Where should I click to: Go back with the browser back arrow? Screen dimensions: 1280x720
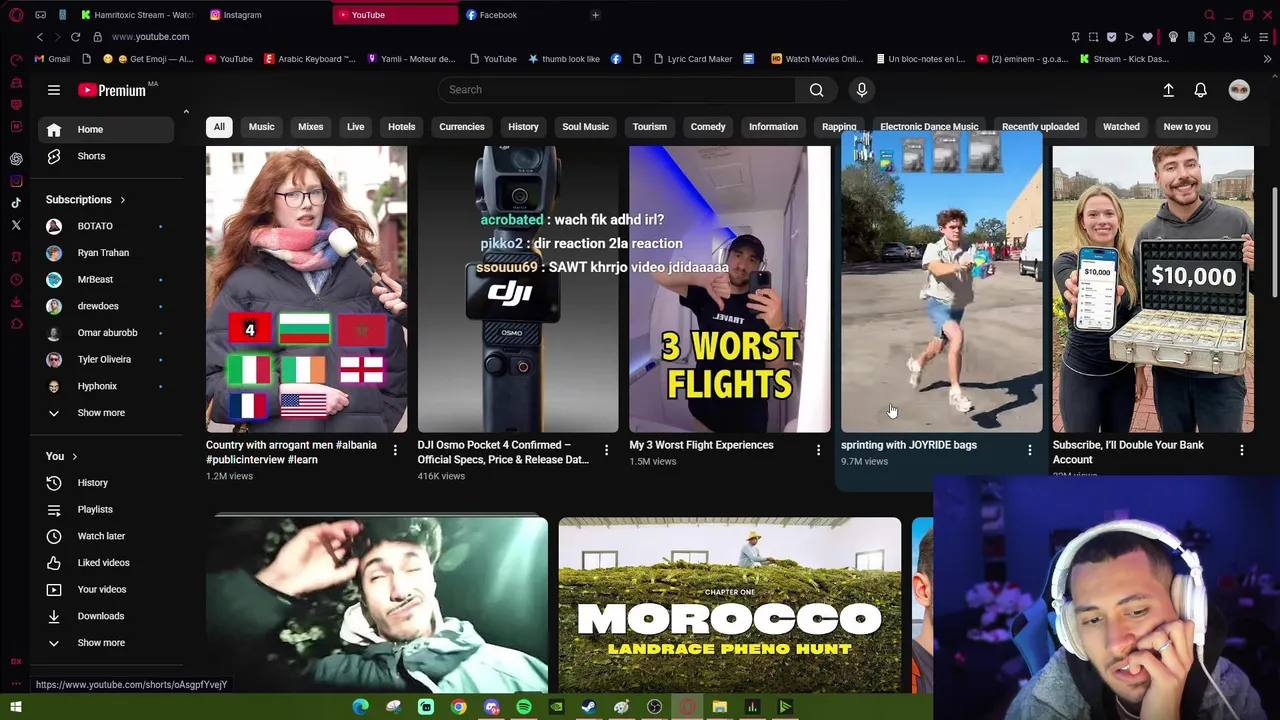point(40,37)
